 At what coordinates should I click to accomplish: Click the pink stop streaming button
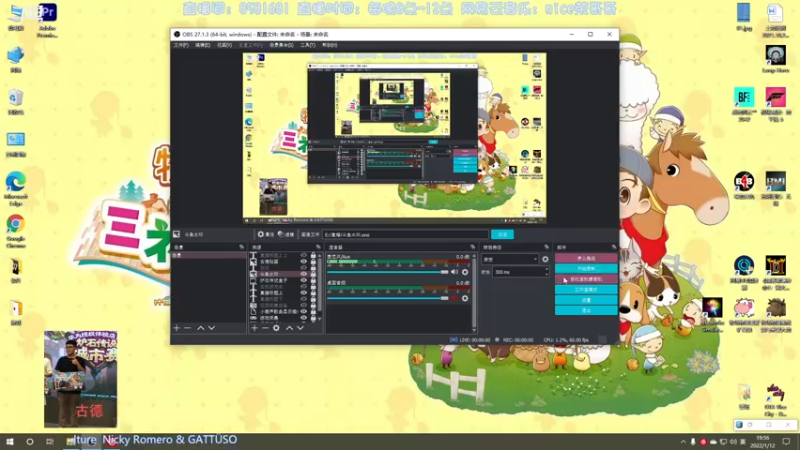(586, 258)
